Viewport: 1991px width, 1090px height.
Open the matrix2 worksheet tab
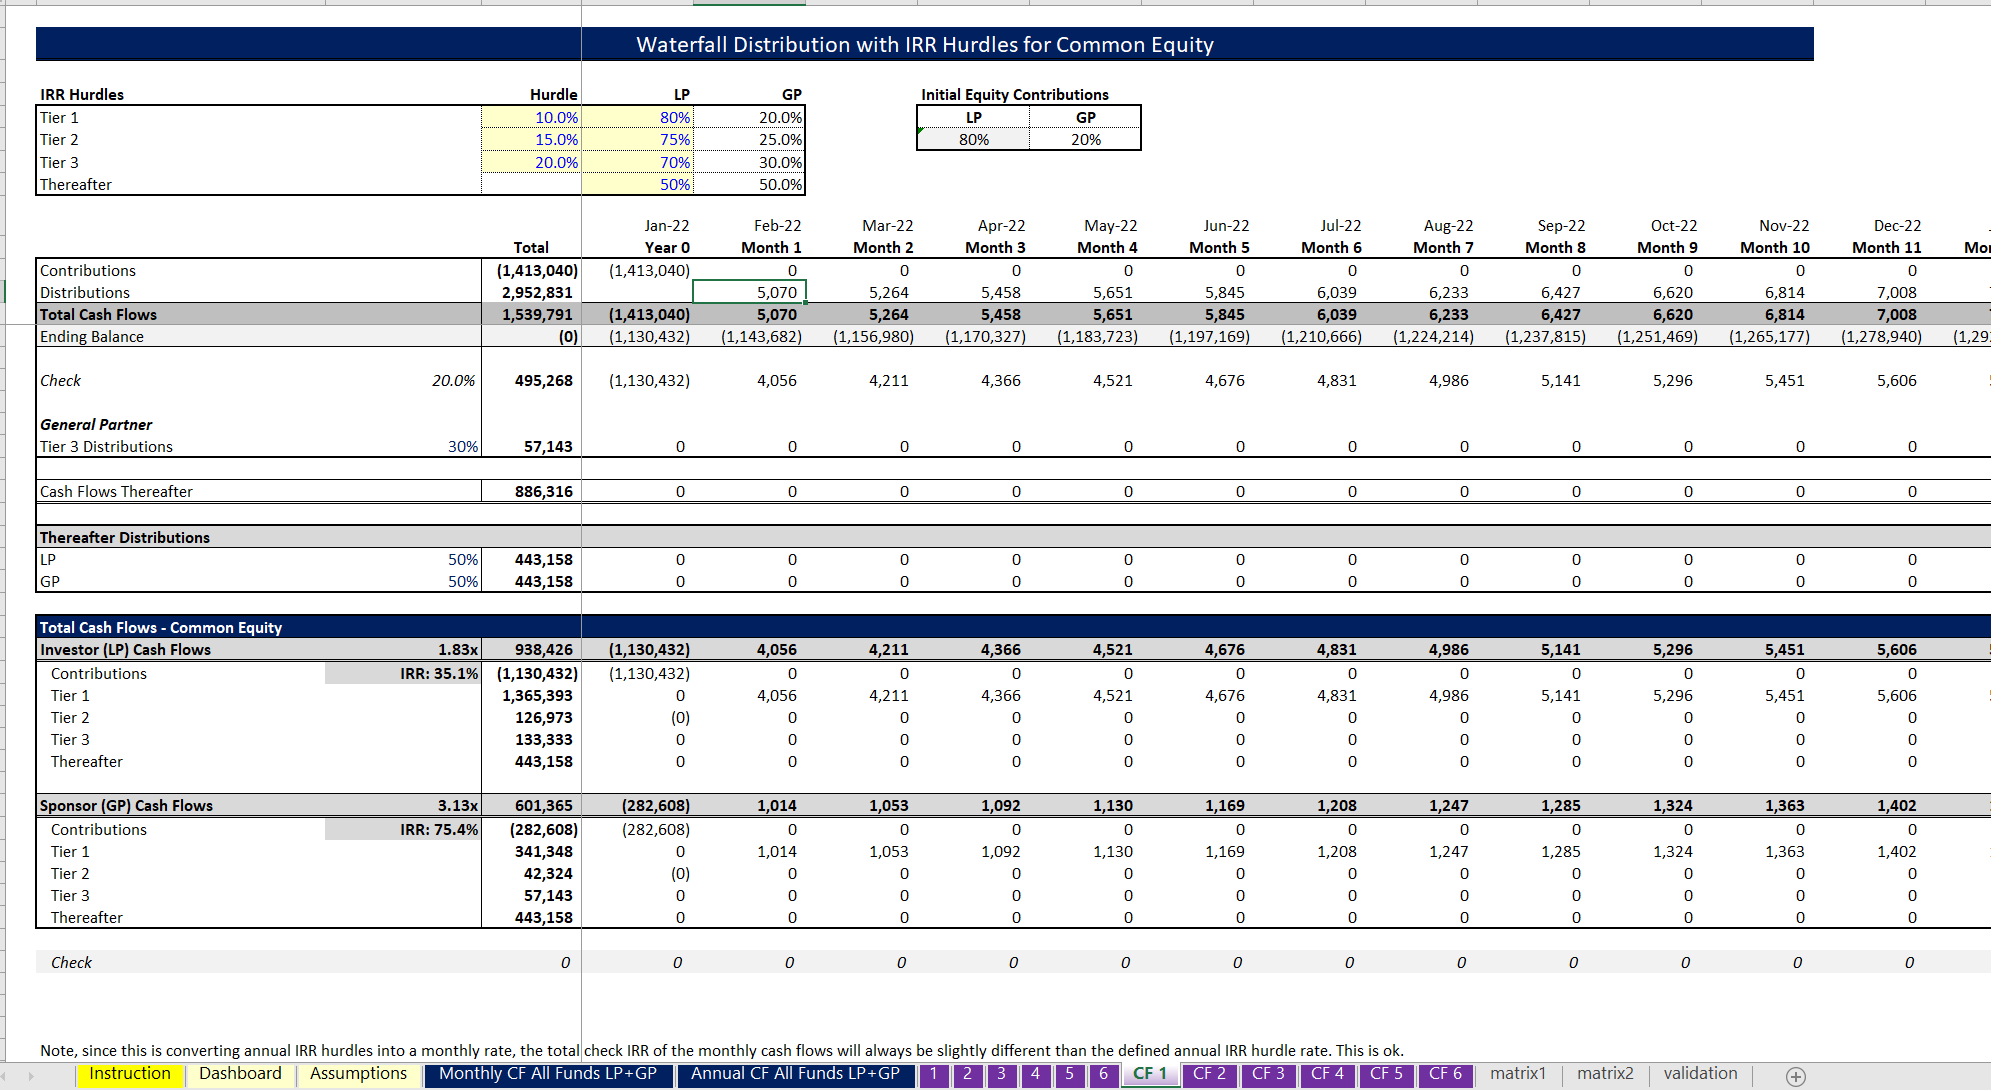click(x=1606, y=1074)
